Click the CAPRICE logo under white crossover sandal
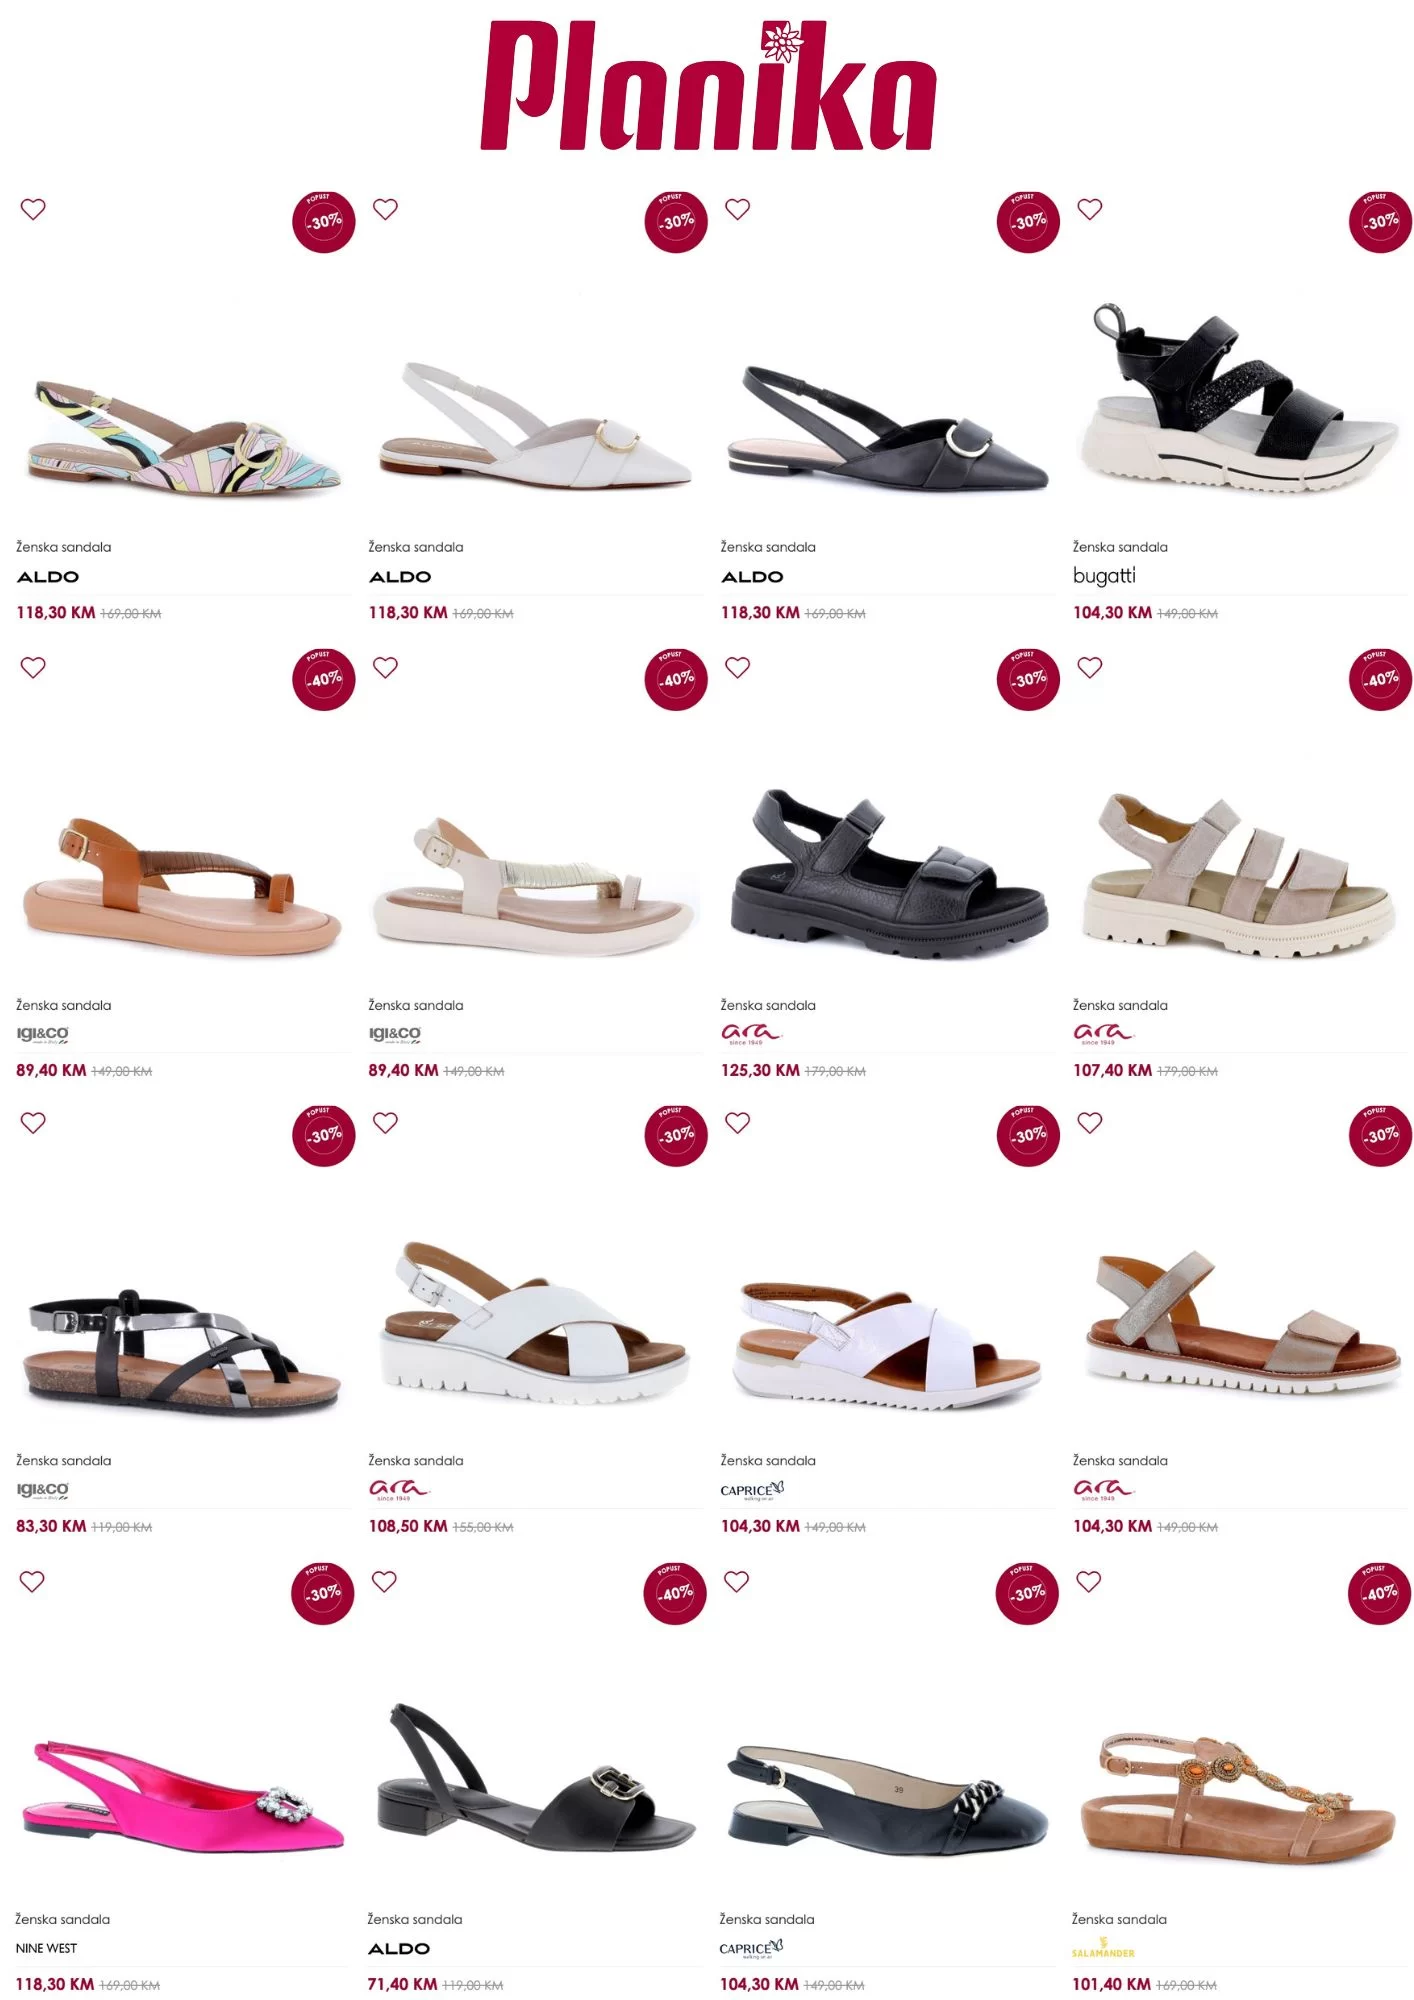Image resolution: width=1414 pixels, height=2000 pixels. [752, 1490]
